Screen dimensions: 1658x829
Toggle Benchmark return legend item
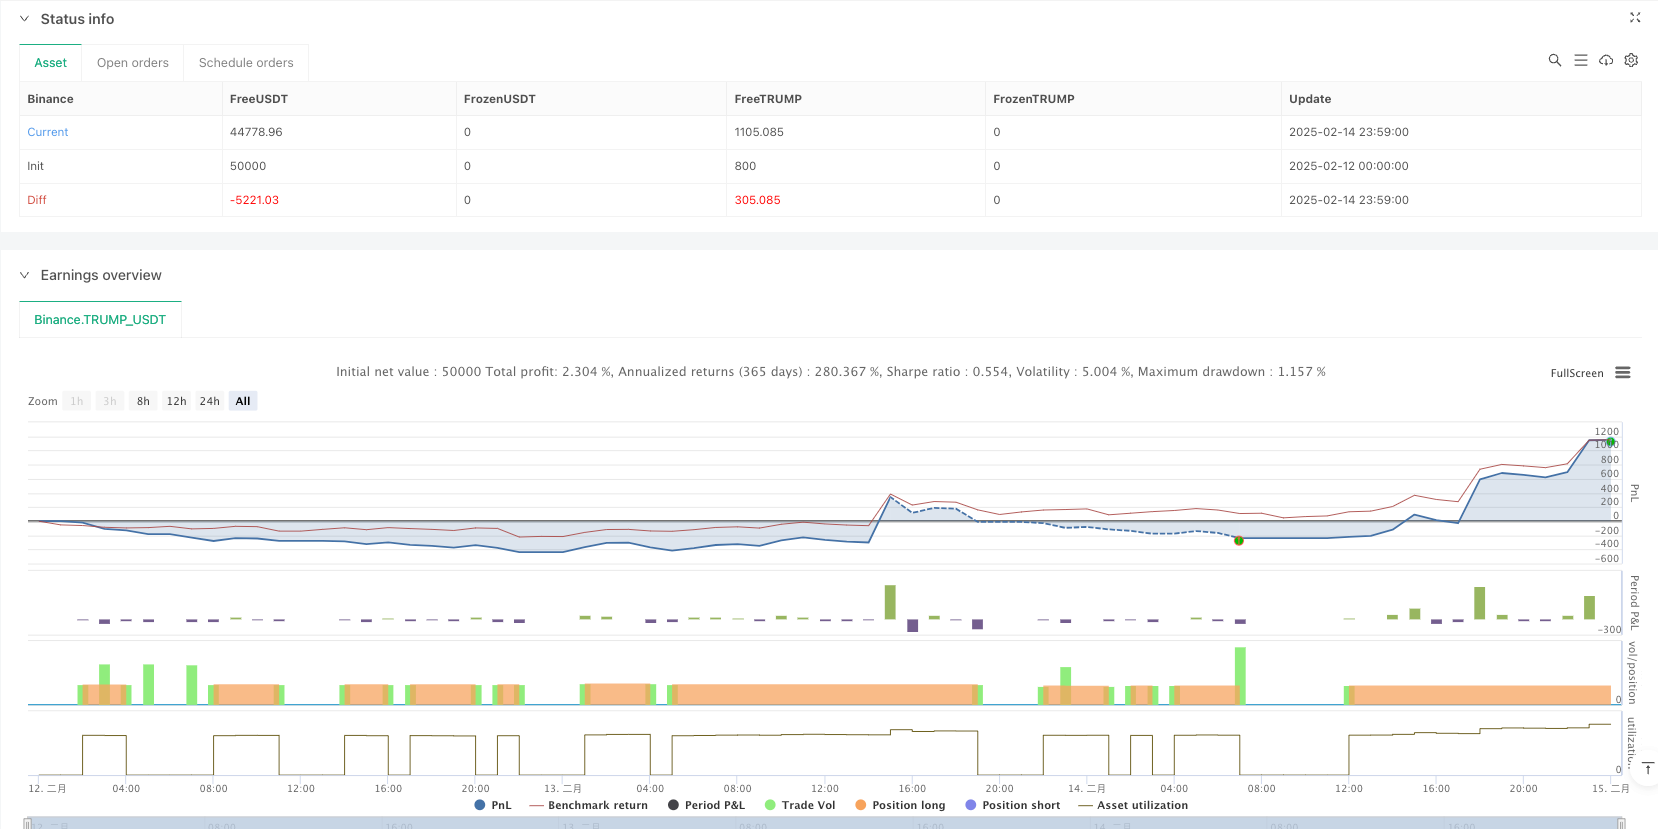[588, 805]
